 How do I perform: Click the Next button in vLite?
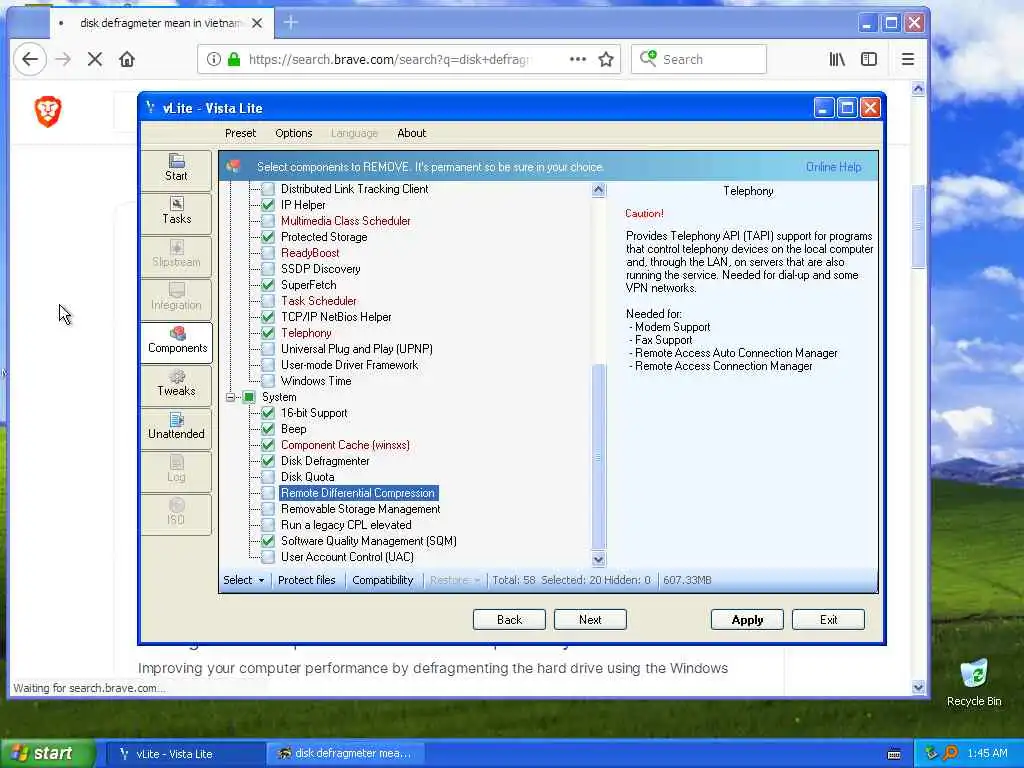click(x=590, y=620)
